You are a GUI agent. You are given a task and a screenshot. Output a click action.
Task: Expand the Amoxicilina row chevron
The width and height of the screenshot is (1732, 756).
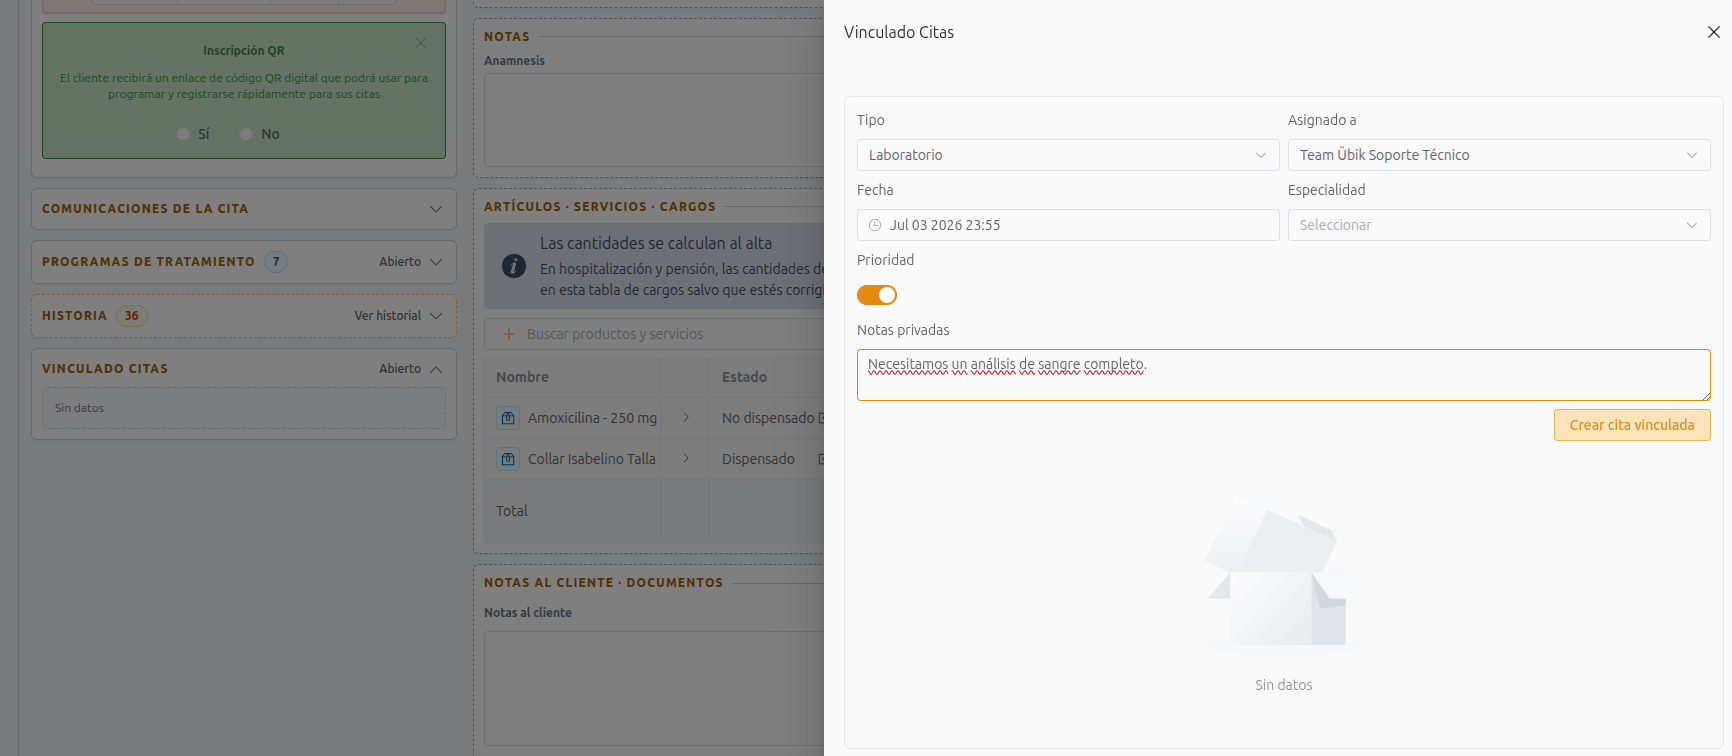tap(686, 417)
